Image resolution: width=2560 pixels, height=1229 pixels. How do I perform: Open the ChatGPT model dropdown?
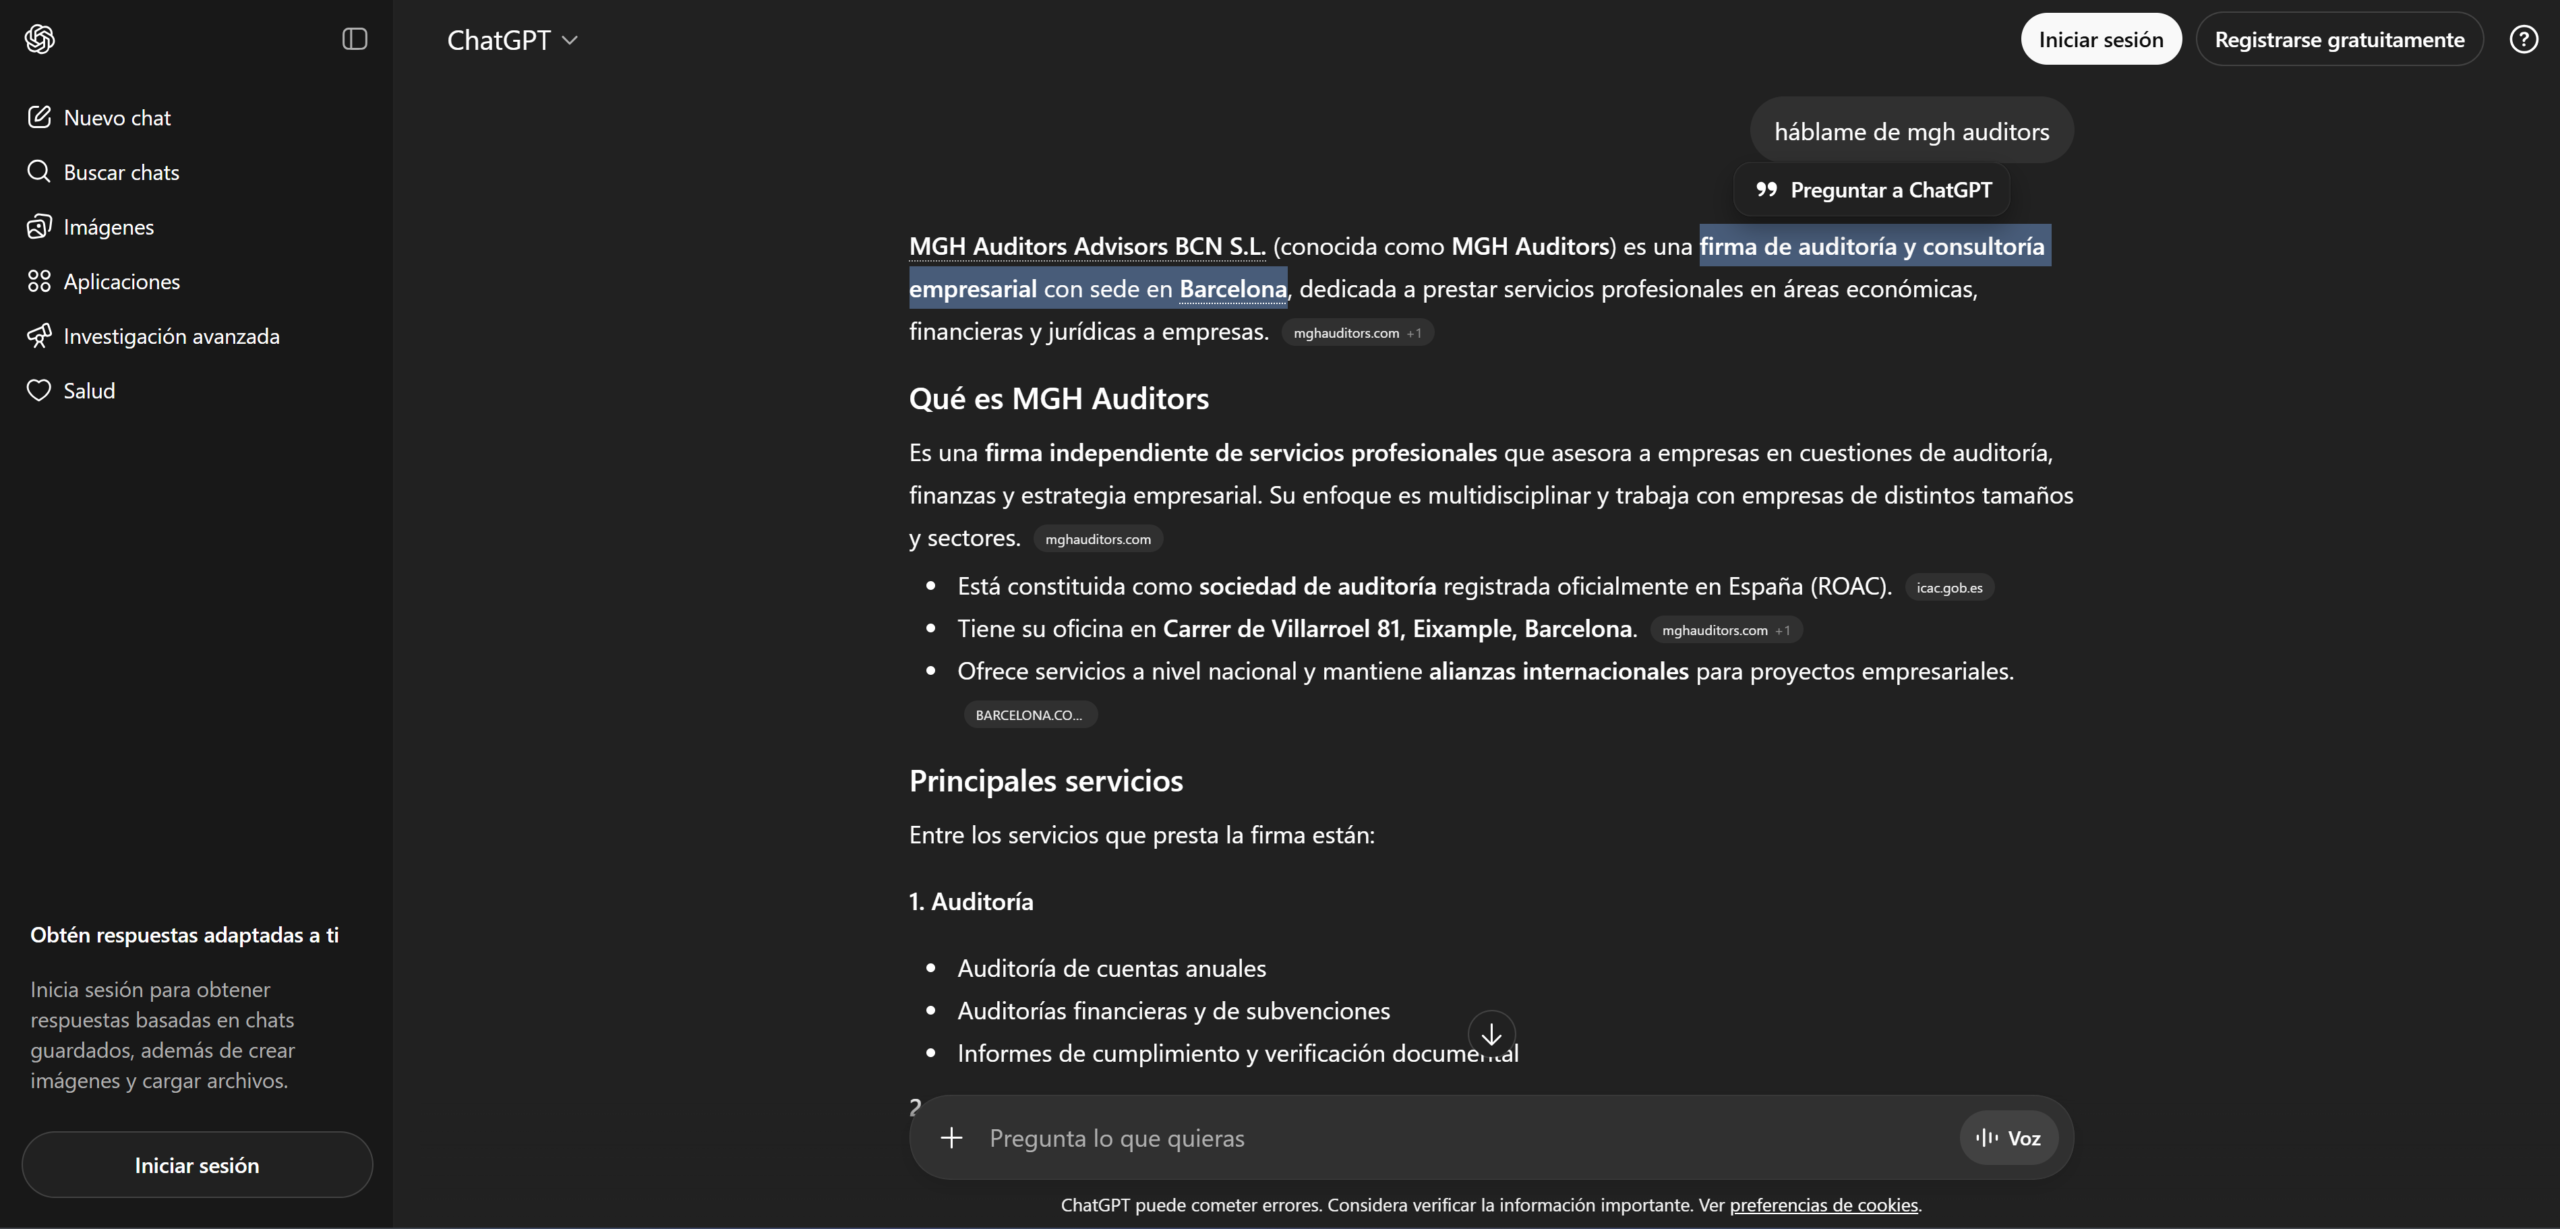(x=512, y=39)
